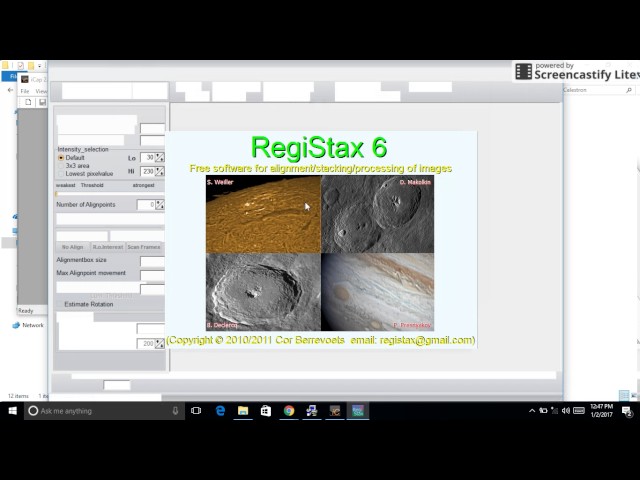This screenshot has height=480, width=640.
Task: Click the New document icon in iCap toolbar
Action: (x=28, y=102)
